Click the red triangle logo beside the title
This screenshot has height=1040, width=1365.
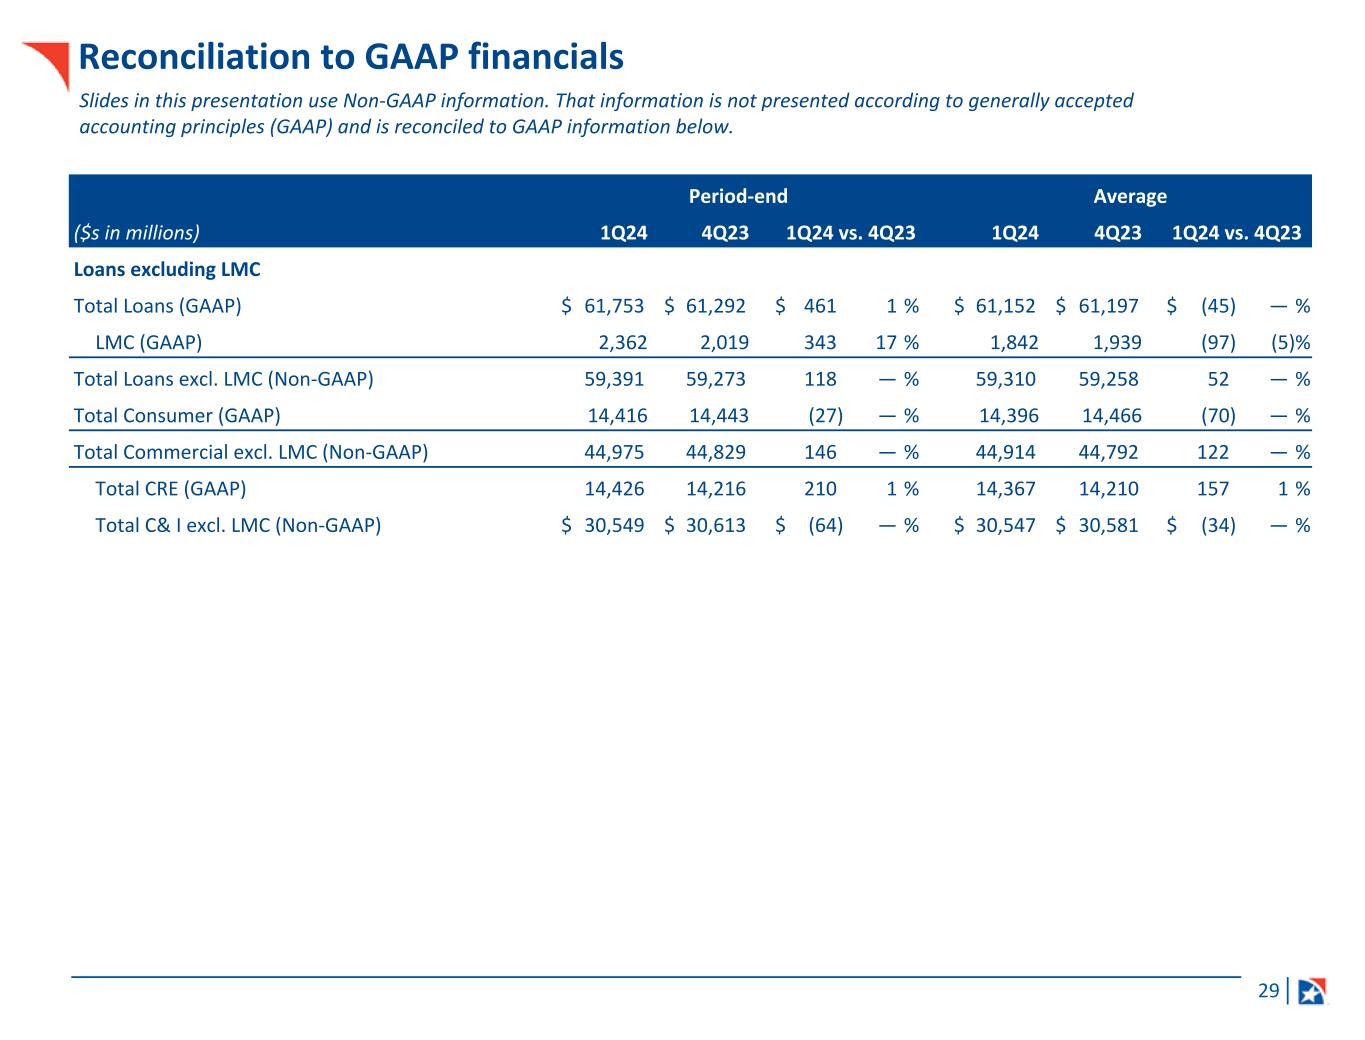(52, 62)
